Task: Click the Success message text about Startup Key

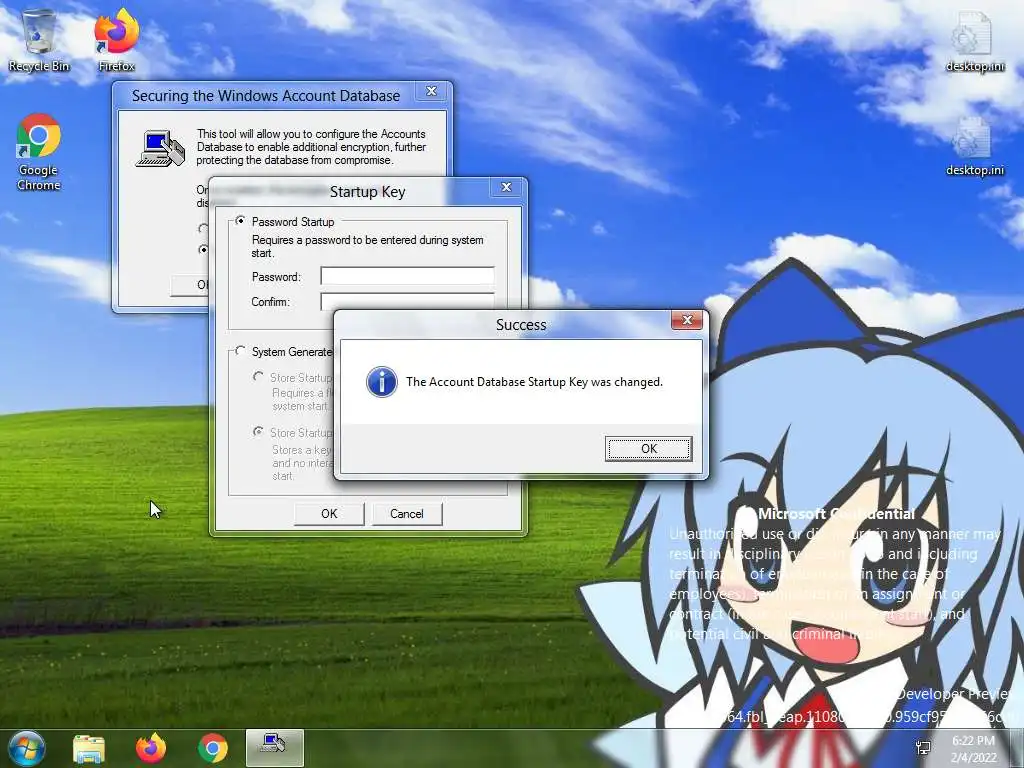Action: tap(534, 382)
